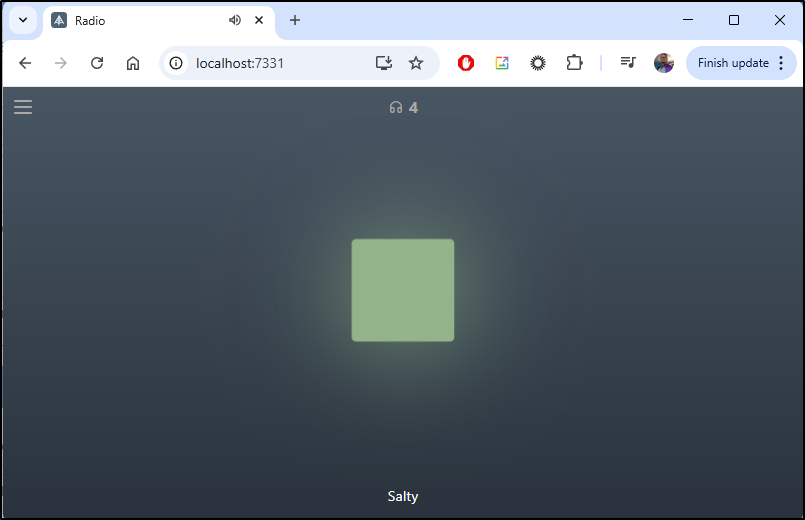Click the green album art square

(402, 290)
